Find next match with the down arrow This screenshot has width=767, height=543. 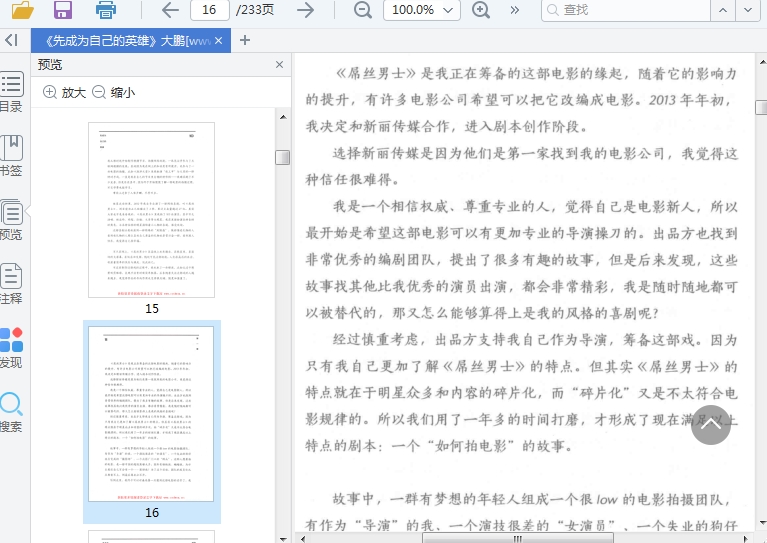pos(748,10)
